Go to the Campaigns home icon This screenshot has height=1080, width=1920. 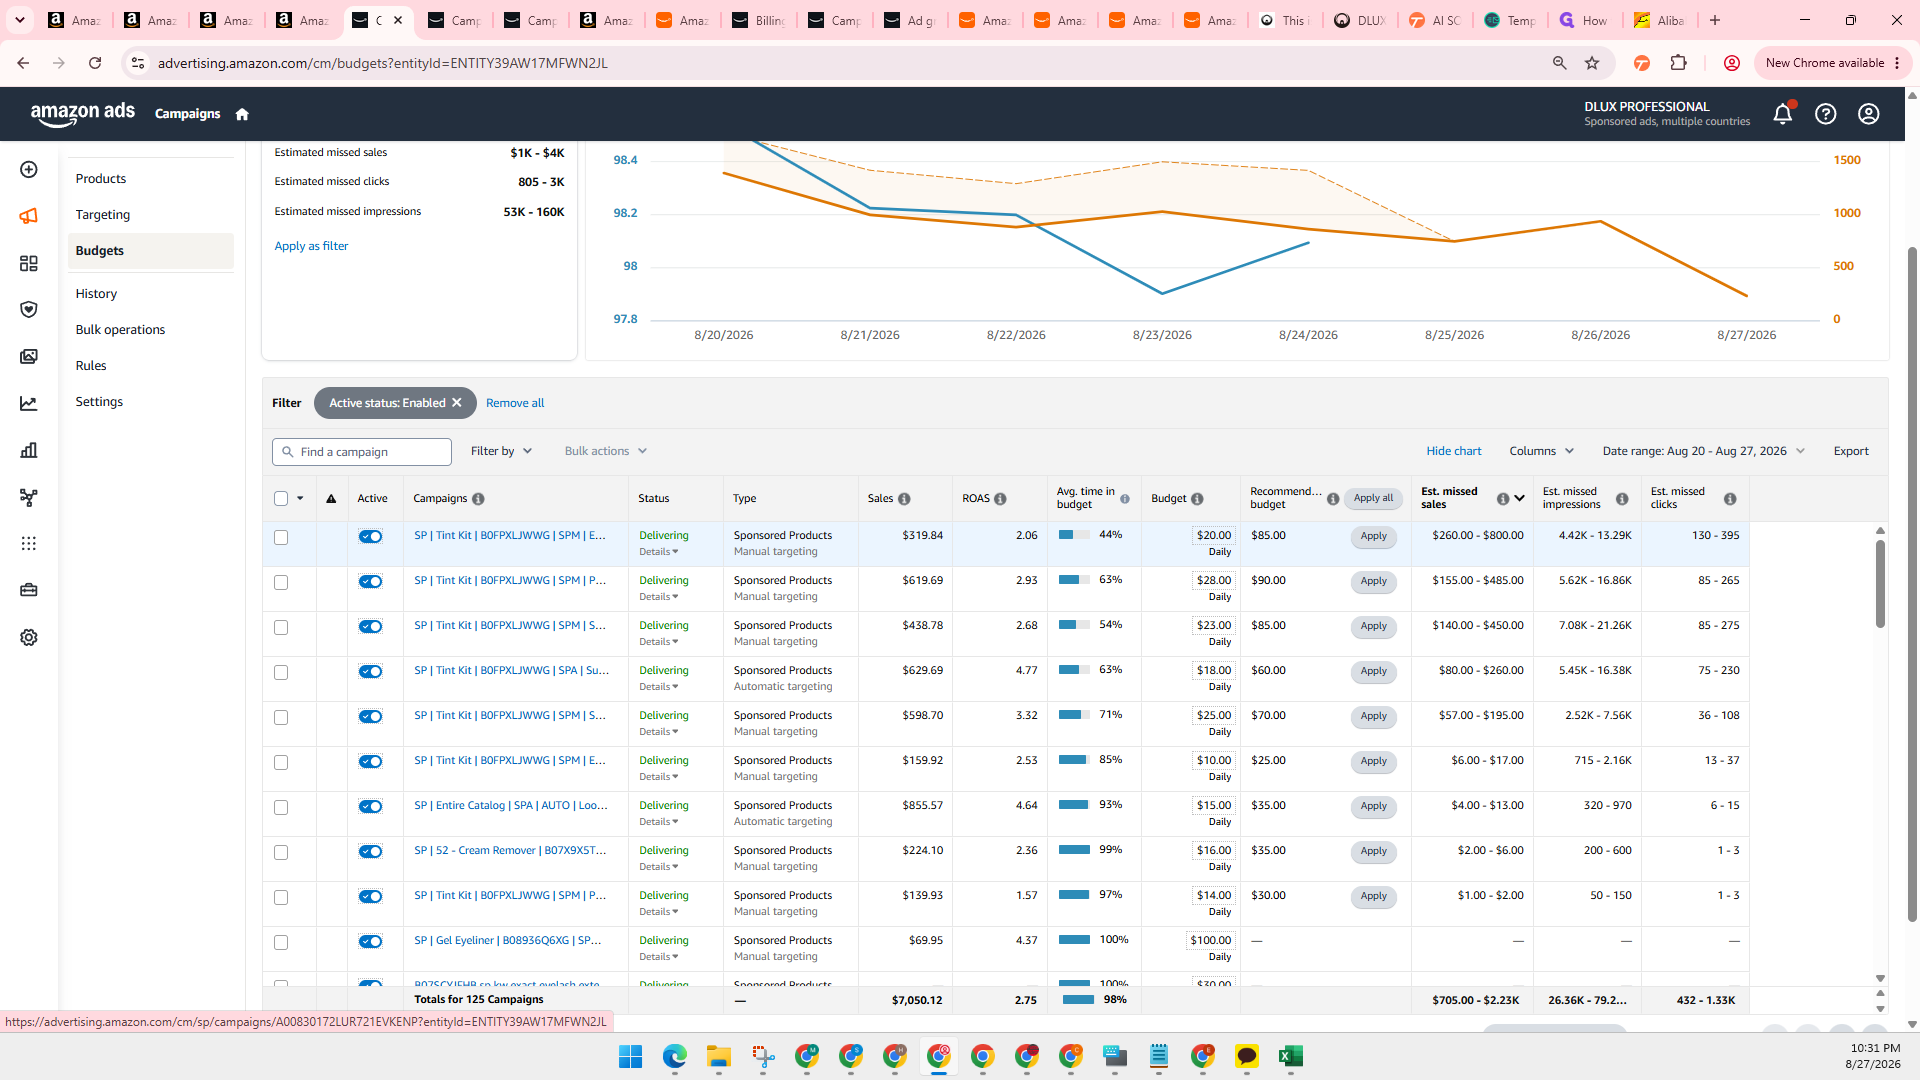click(x=242, y=114)
